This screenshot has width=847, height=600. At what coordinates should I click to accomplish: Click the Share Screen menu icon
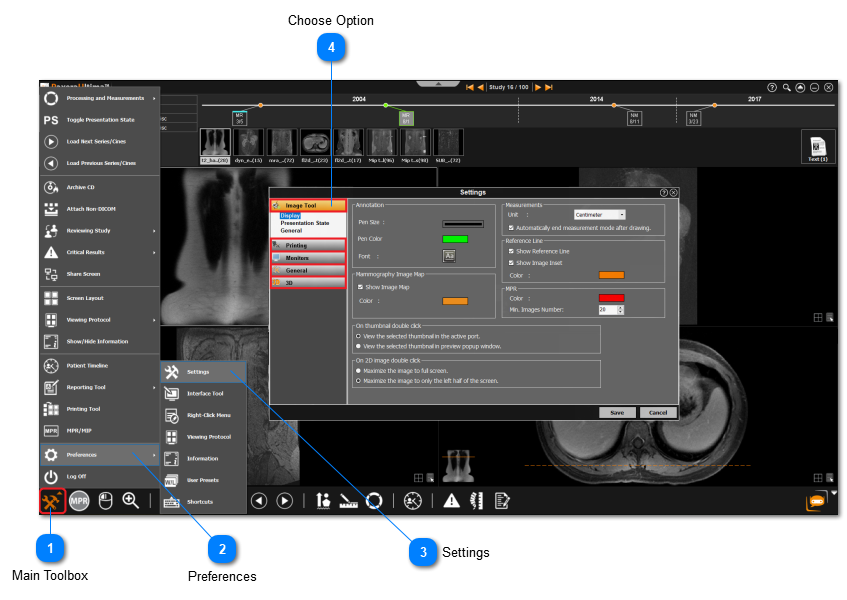point(51,274)
